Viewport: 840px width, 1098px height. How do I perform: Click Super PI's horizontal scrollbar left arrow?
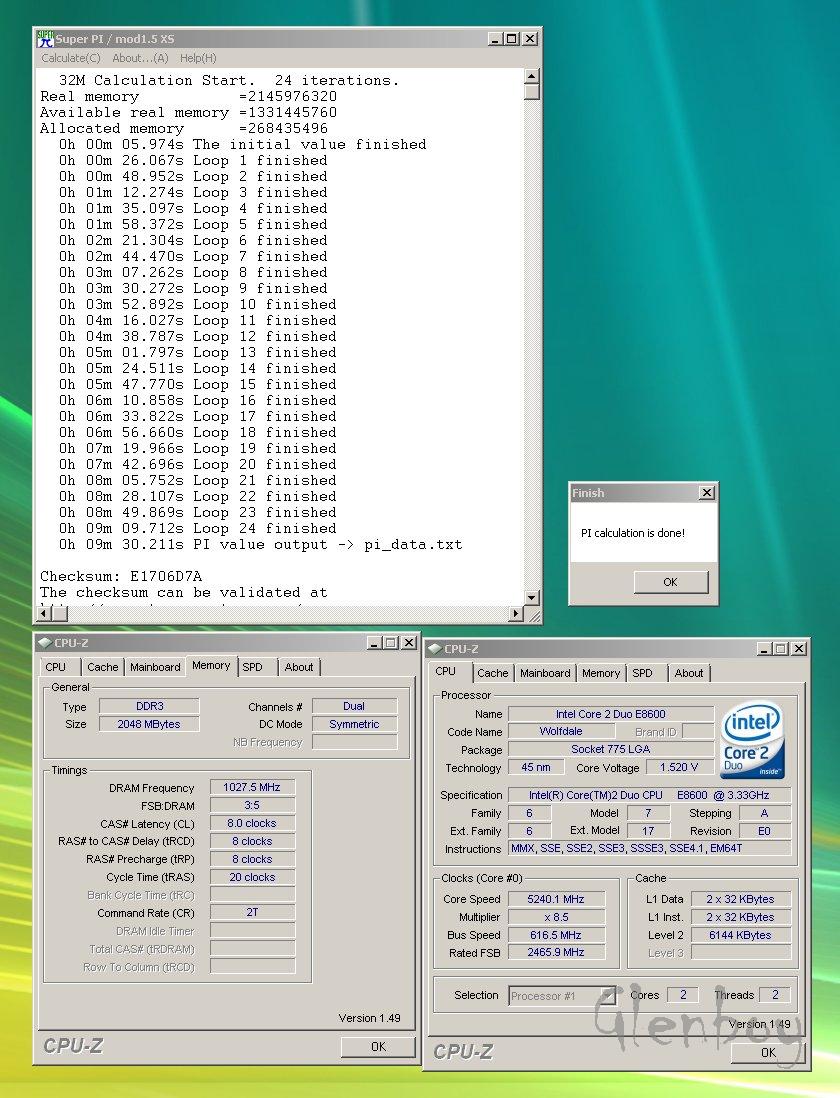(x=43, y=613)
